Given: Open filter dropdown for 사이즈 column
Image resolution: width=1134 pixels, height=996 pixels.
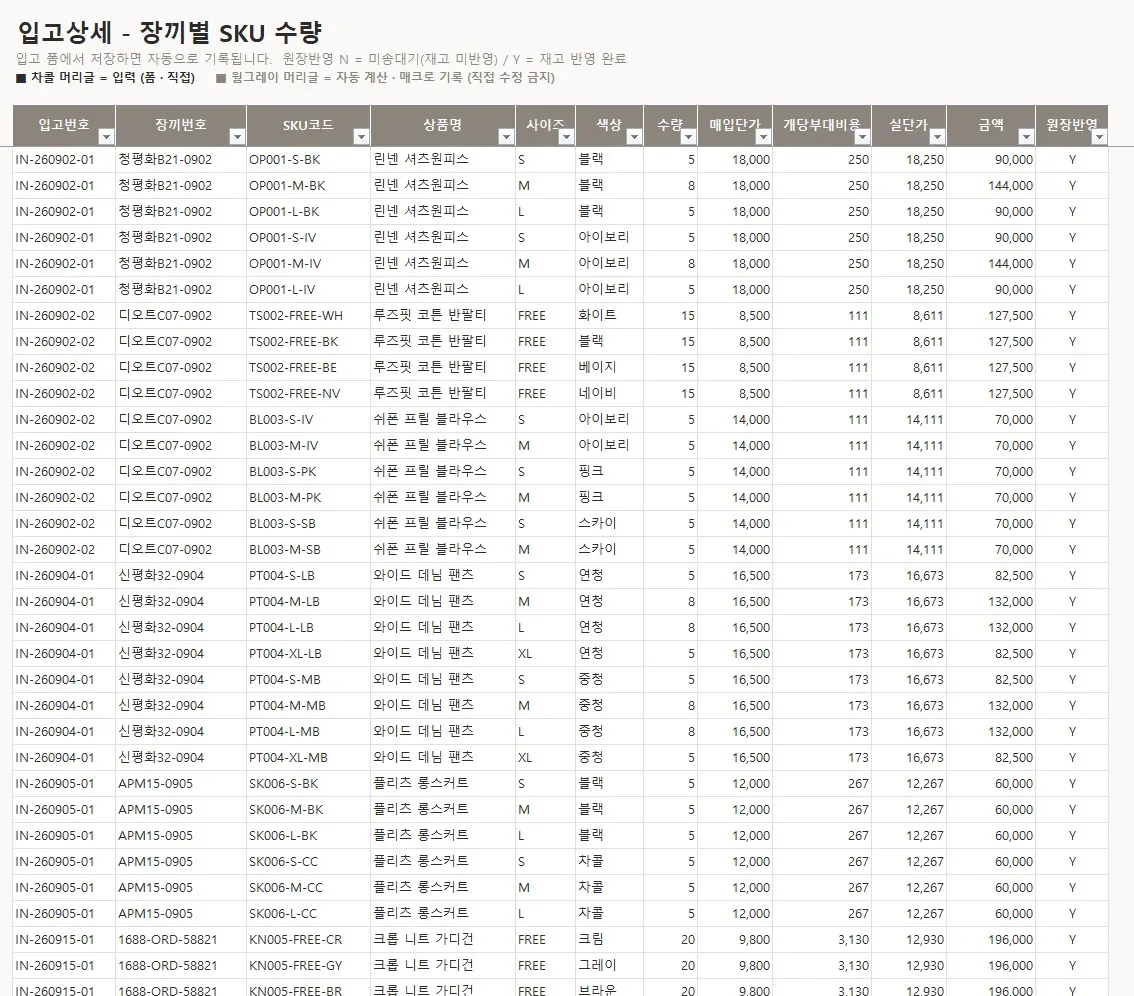Looking at the screenshot, I should click(x=566, y=137).
